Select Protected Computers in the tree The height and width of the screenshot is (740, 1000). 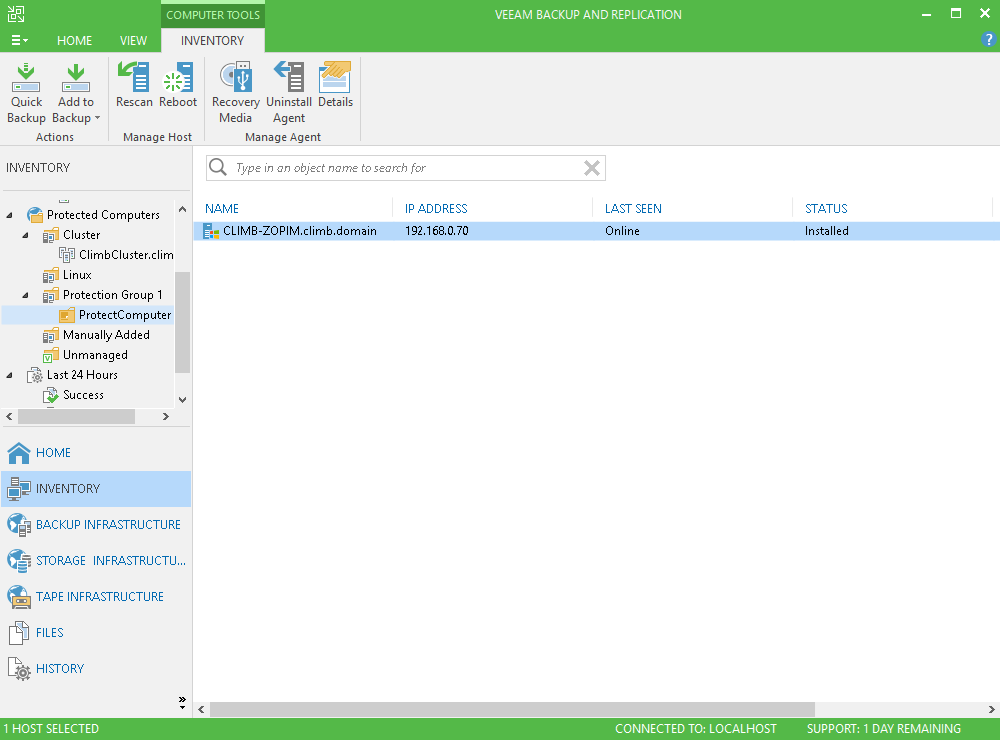[x=103, y=215]
